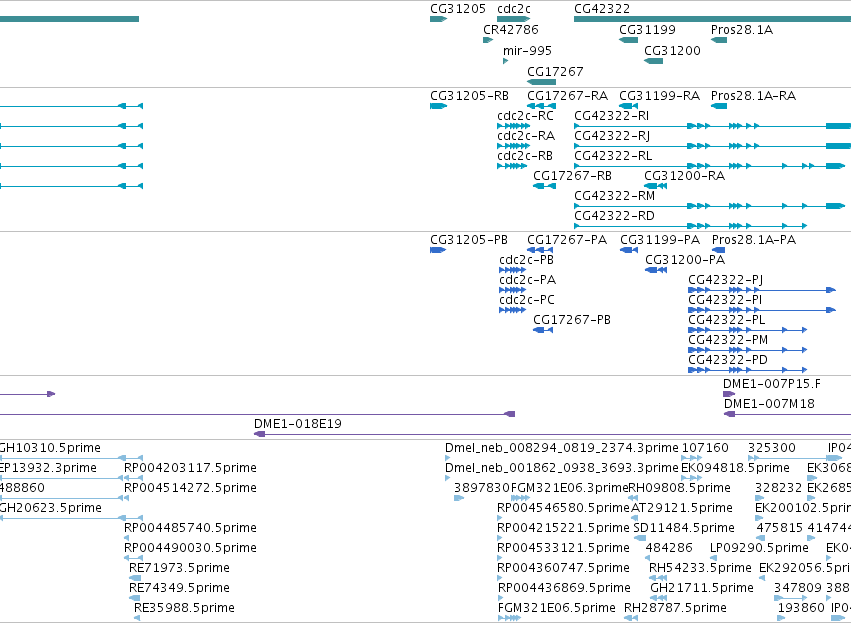The image size is (851, 623).
Task: Select the CG31199 gene label
Action: coord(647,29)
